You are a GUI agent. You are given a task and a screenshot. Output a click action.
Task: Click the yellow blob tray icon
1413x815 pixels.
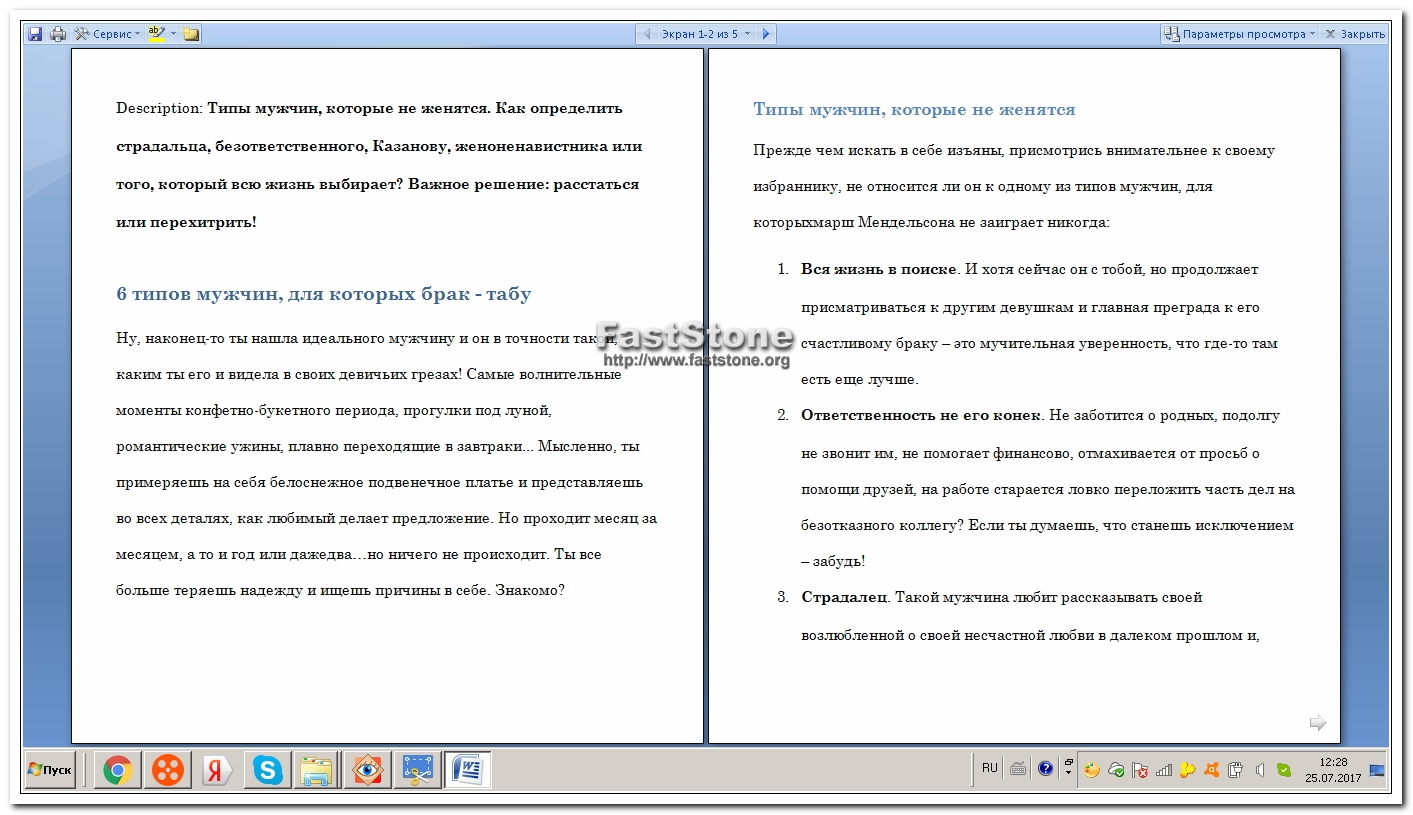point(1188,770)
